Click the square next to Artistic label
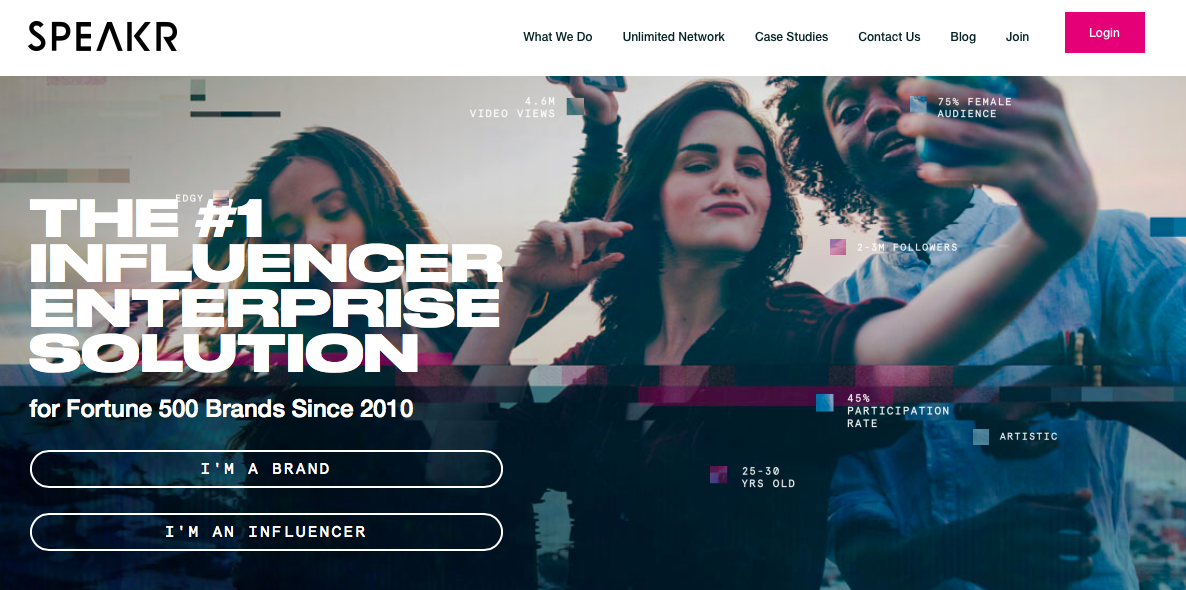The height and width of the screenshot is (590, 1186). tap(981, 436)
